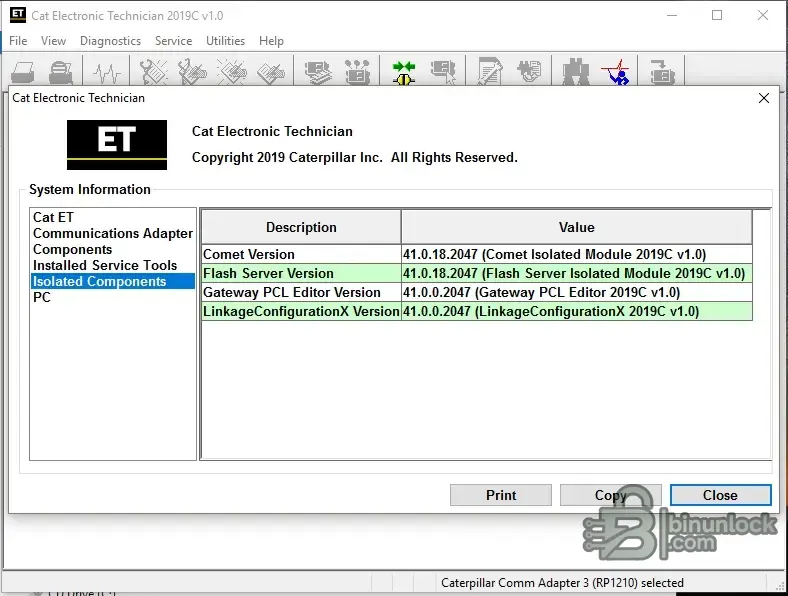Click the Flash Server Version cell
Image resolution: width=788 pixels, height=596 pixels.
[301, 273]
